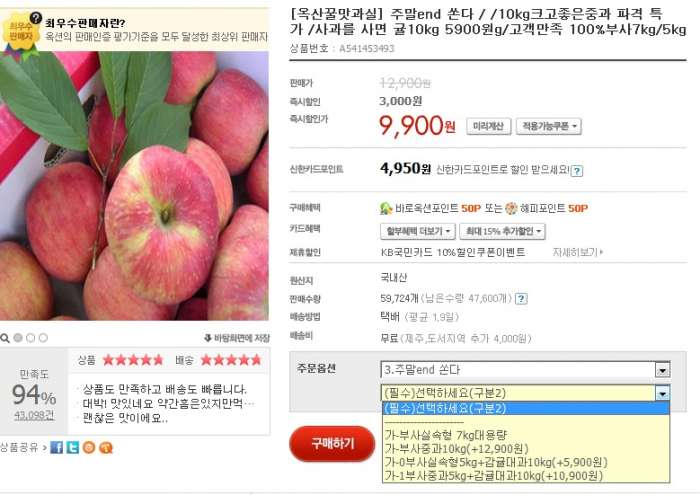Click the last orange share icon
The width and height of the screenshot is (700, 495).
point(106,447)
